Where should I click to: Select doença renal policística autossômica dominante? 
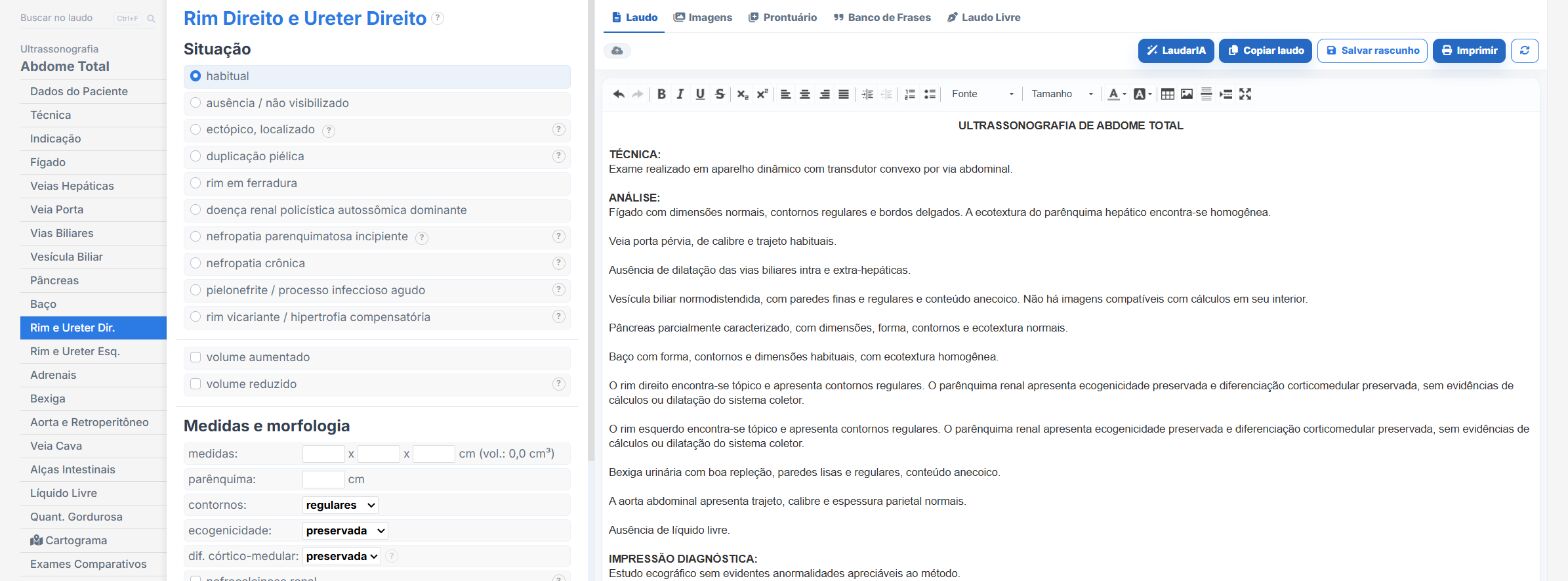(x=196, y=210)
